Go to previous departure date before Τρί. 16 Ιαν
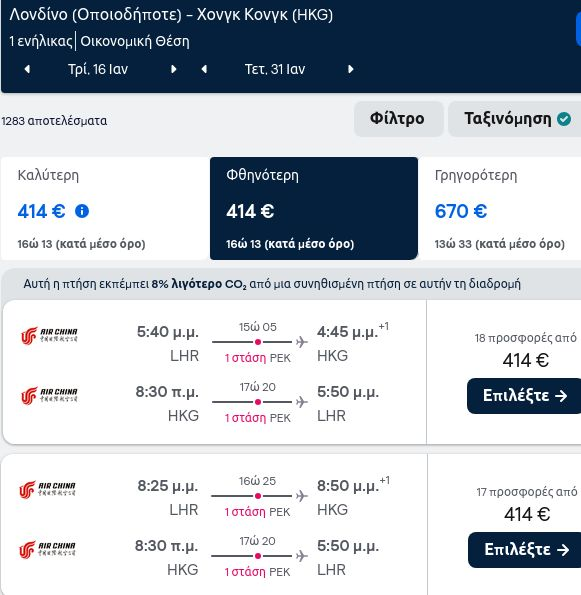581x595 pixels. point(27,69)
